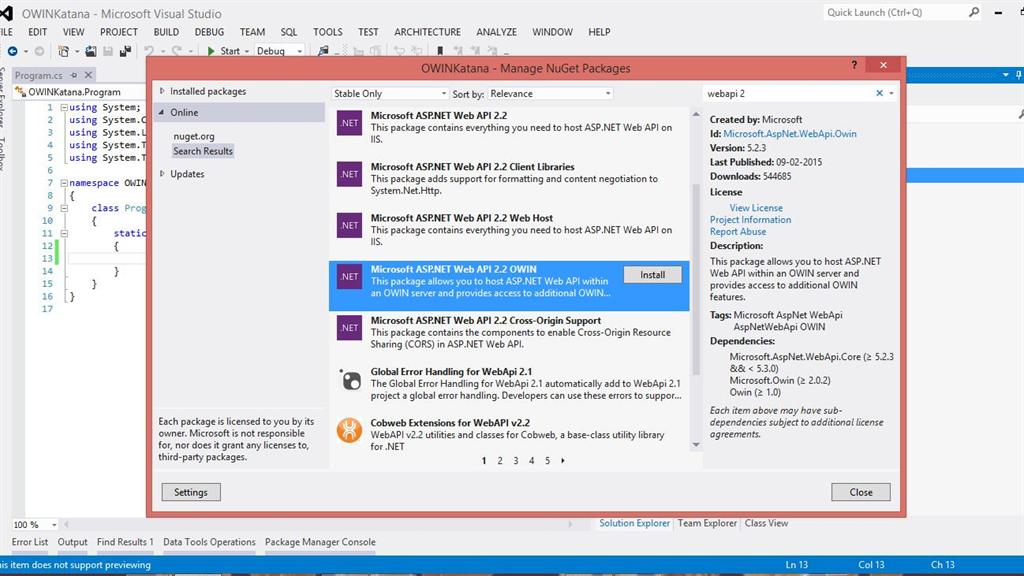Click the Find in Files toolbar icon
Viewport: 1024px width, 576px height.
coord(323,51)
